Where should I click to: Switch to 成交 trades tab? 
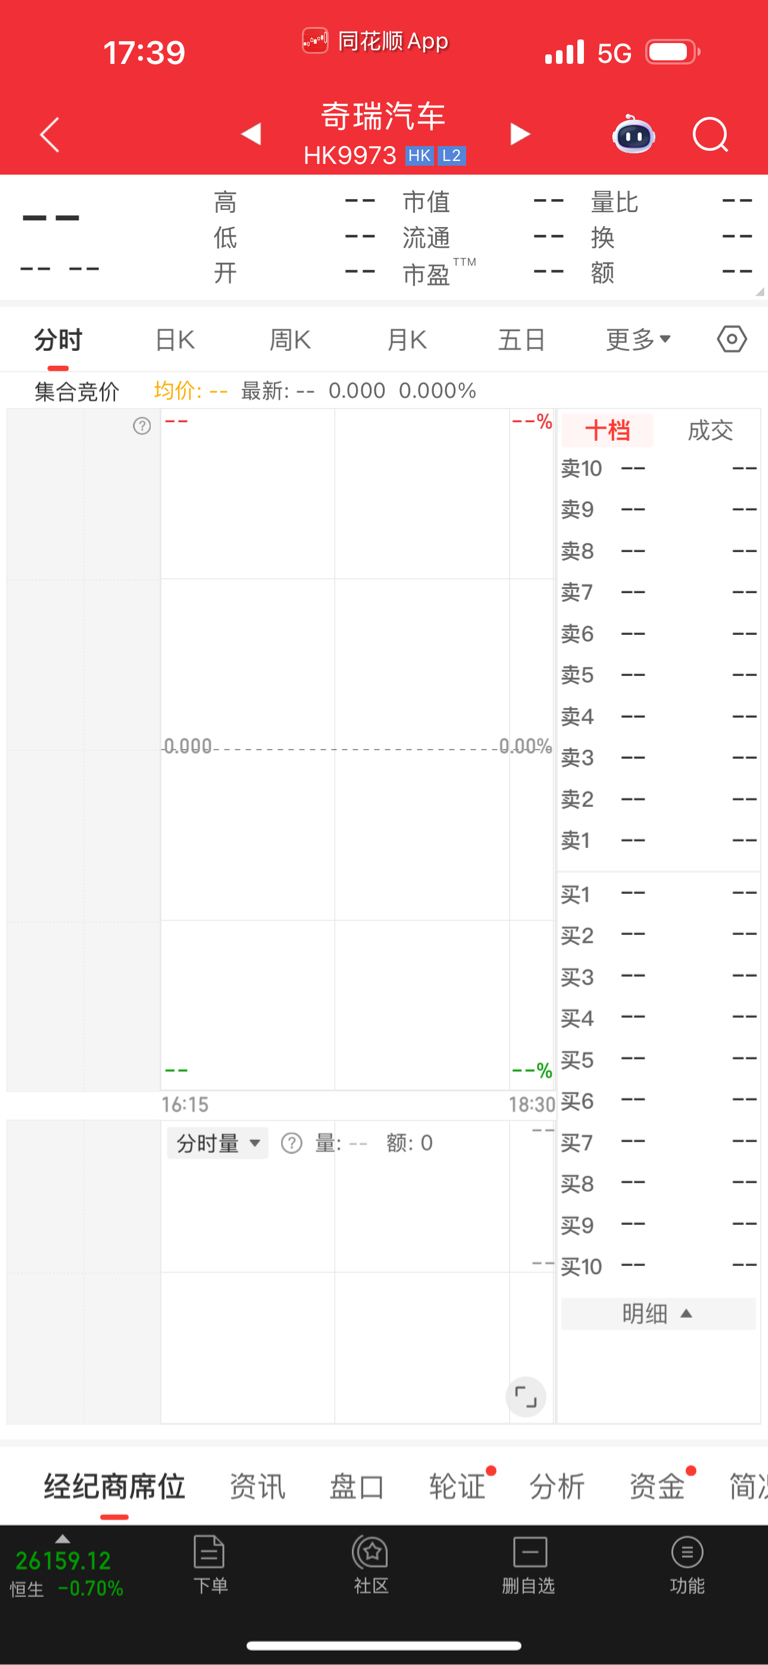(x=710, y=430)
